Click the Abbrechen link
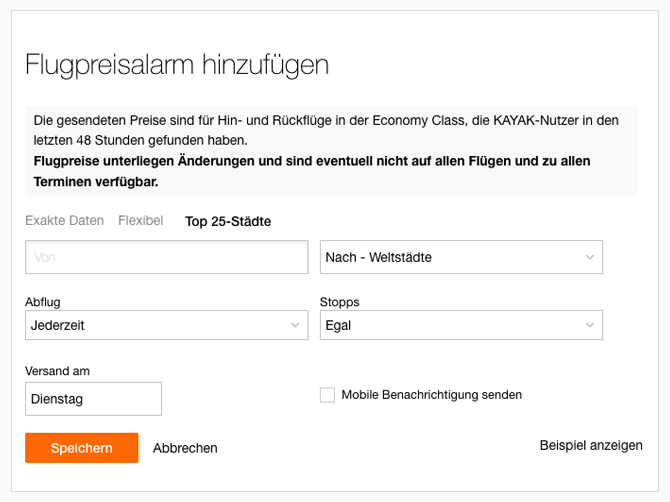This screenshot has width=670, height=502. pyautogui.click(x=185, y=448)
